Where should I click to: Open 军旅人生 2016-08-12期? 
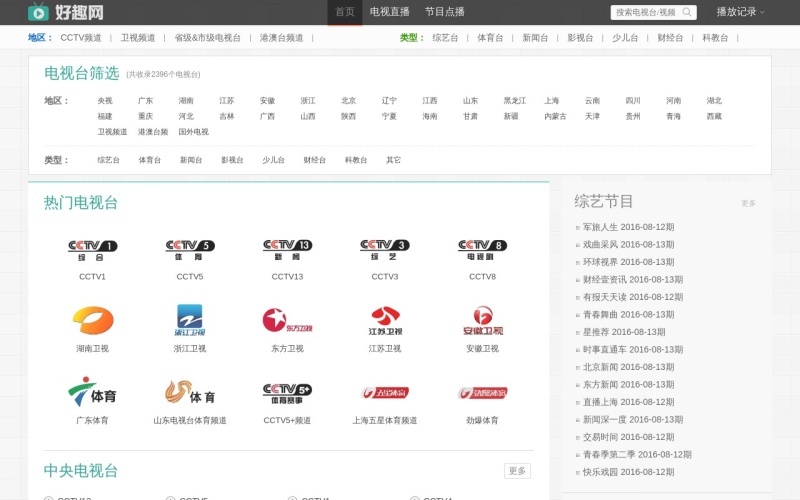click(x=629, y=227)
